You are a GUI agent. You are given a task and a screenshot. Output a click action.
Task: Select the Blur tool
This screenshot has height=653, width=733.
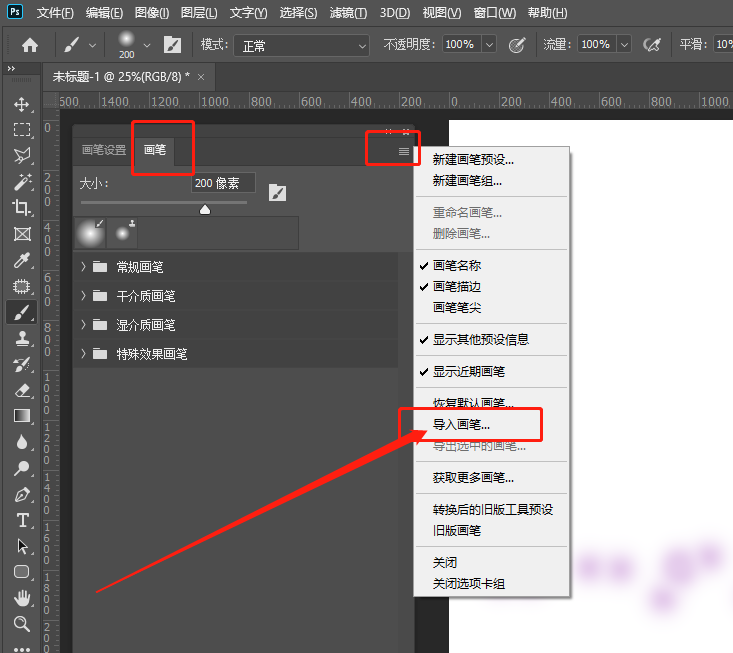tap(22, 442)
